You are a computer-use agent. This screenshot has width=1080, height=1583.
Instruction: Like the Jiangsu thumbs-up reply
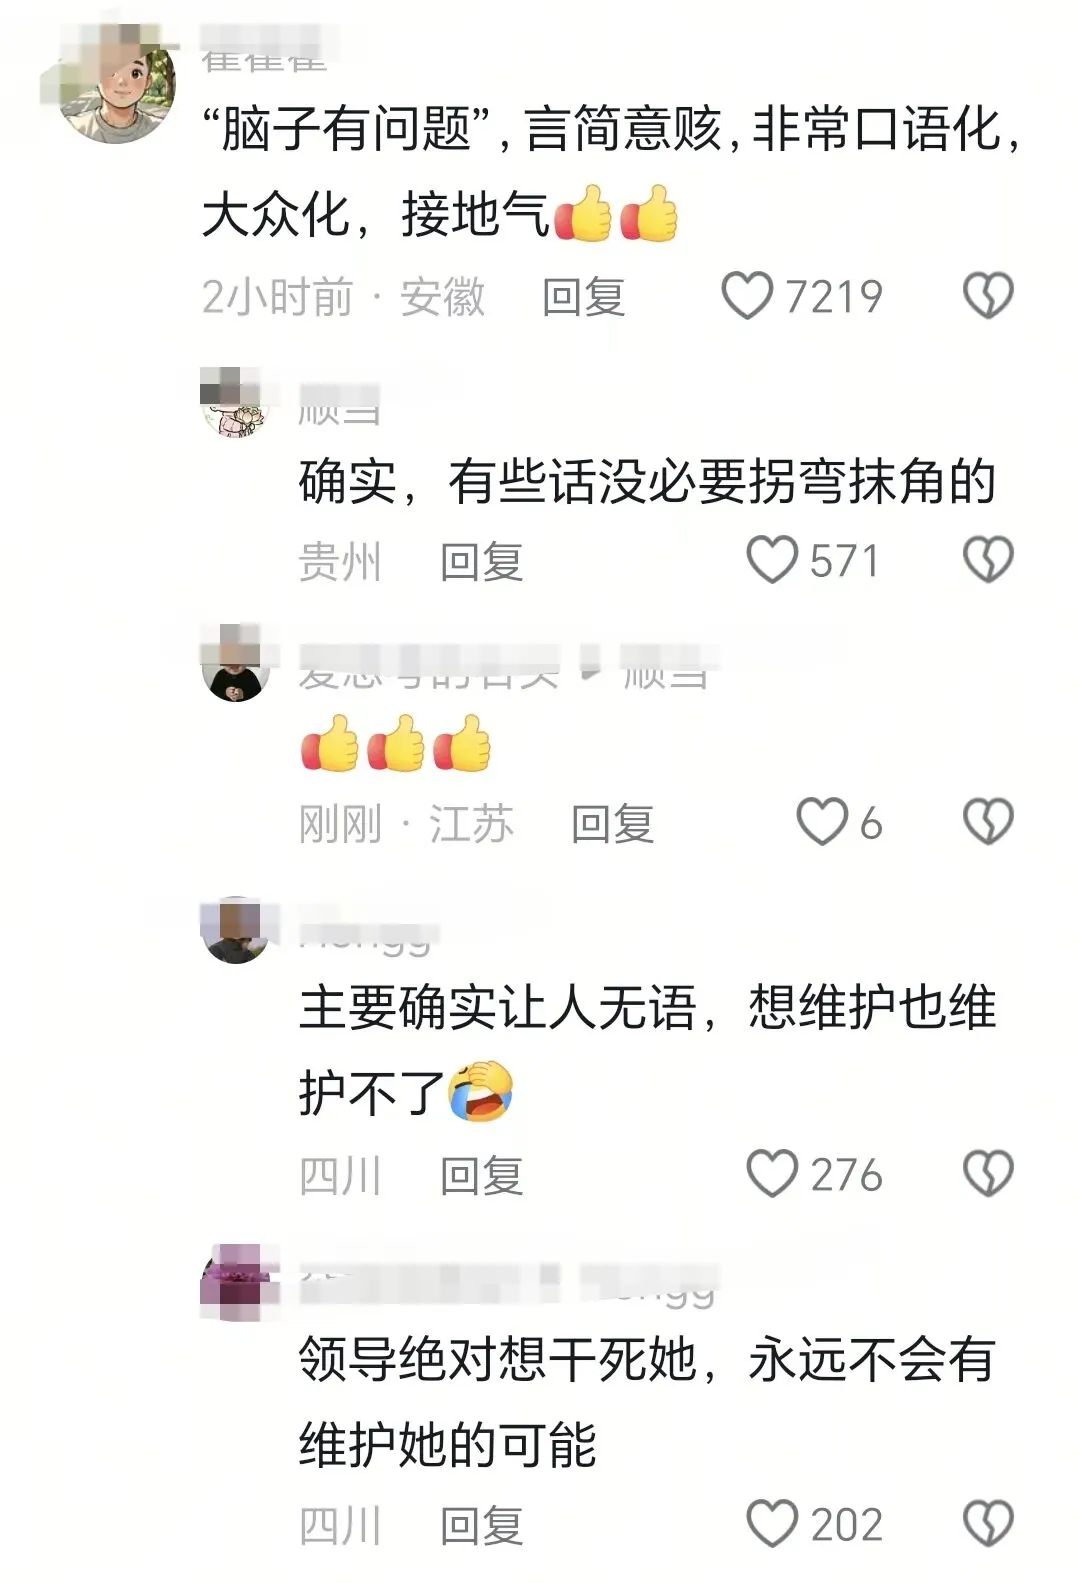(x=822, y=822)
